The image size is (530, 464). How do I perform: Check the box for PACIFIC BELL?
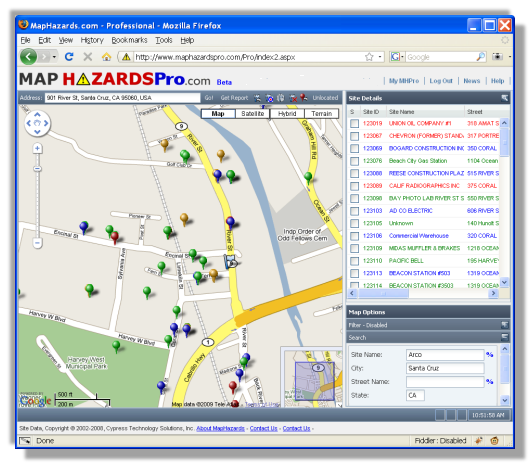click(x=354, y=261)
